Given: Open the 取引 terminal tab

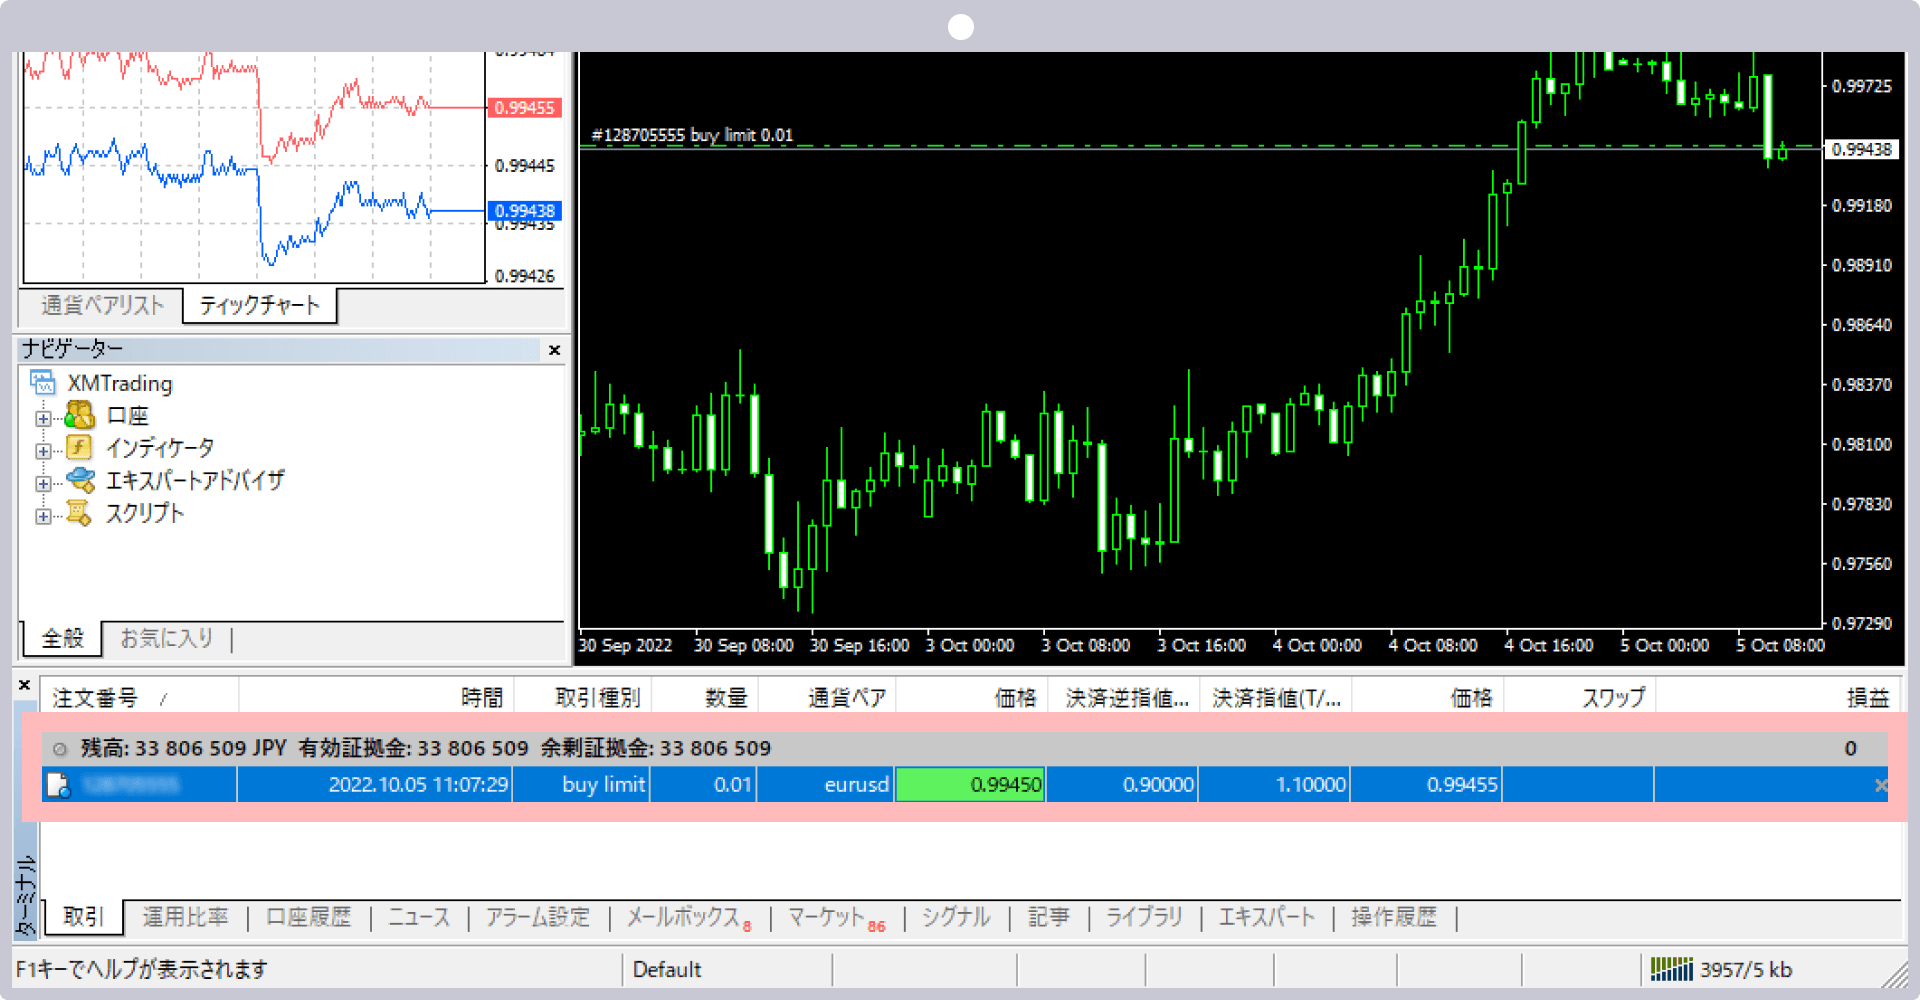Looking at the screenshot, I should pyautogui.click(x=83, y=917).
